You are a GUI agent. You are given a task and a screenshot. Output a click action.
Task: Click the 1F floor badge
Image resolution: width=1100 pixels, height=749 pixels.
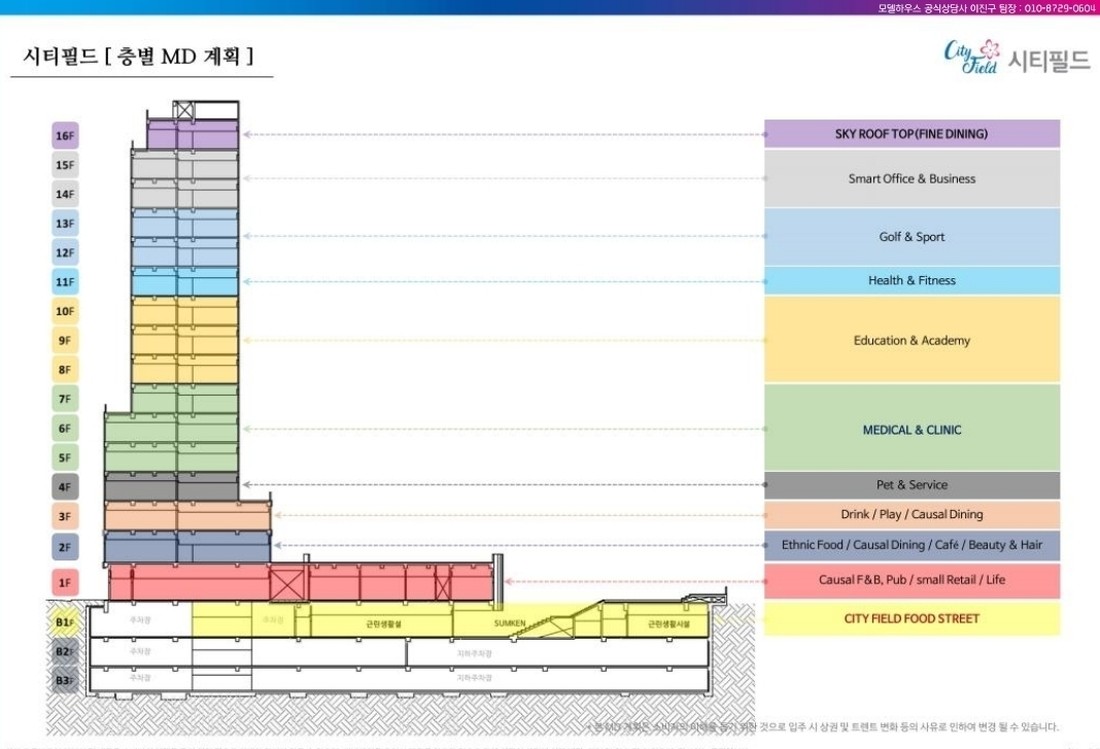pos(65,582)
